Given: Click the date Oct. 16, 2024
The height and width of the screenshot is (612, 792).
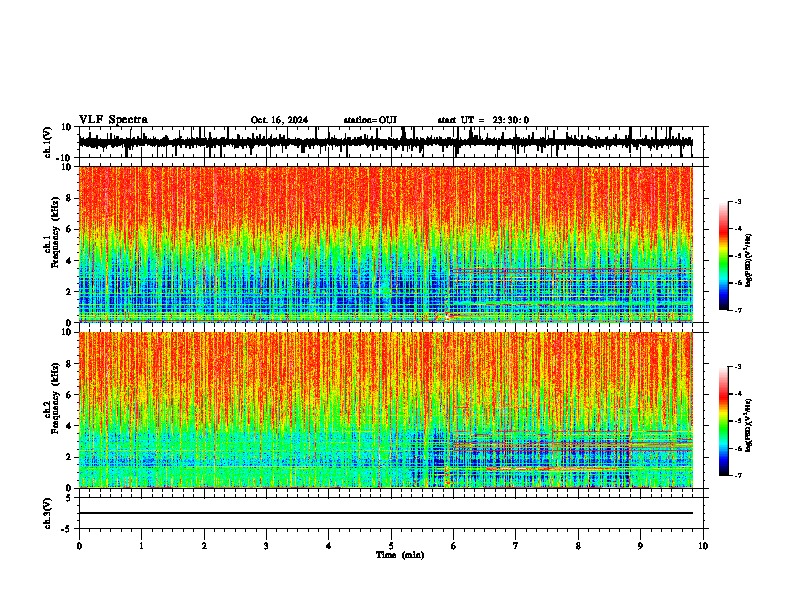Looking at the screenshot, I should coord(279,120).
